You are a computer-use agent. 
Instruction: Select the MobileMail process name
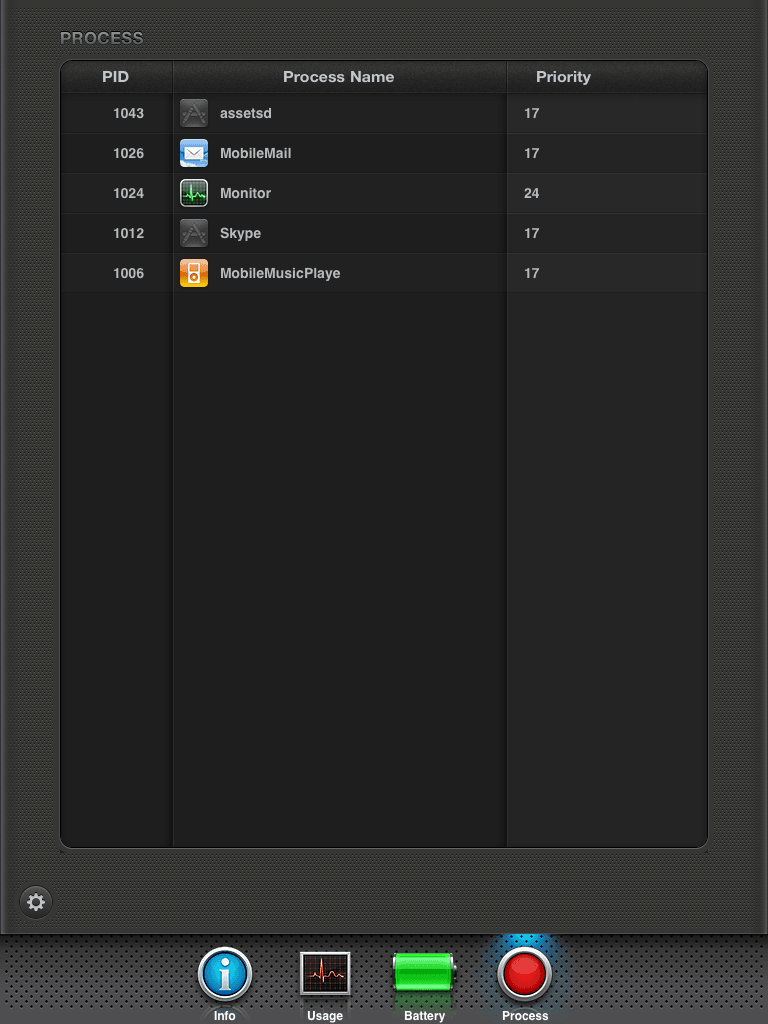click(x=255, y=153)
